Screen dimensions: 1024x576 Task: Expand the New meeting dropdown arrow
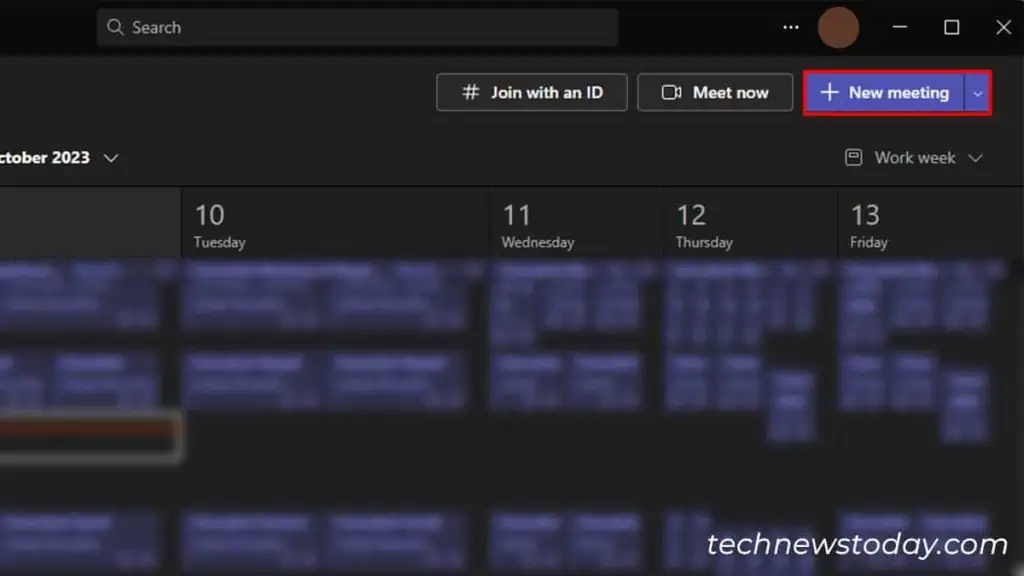977,93
